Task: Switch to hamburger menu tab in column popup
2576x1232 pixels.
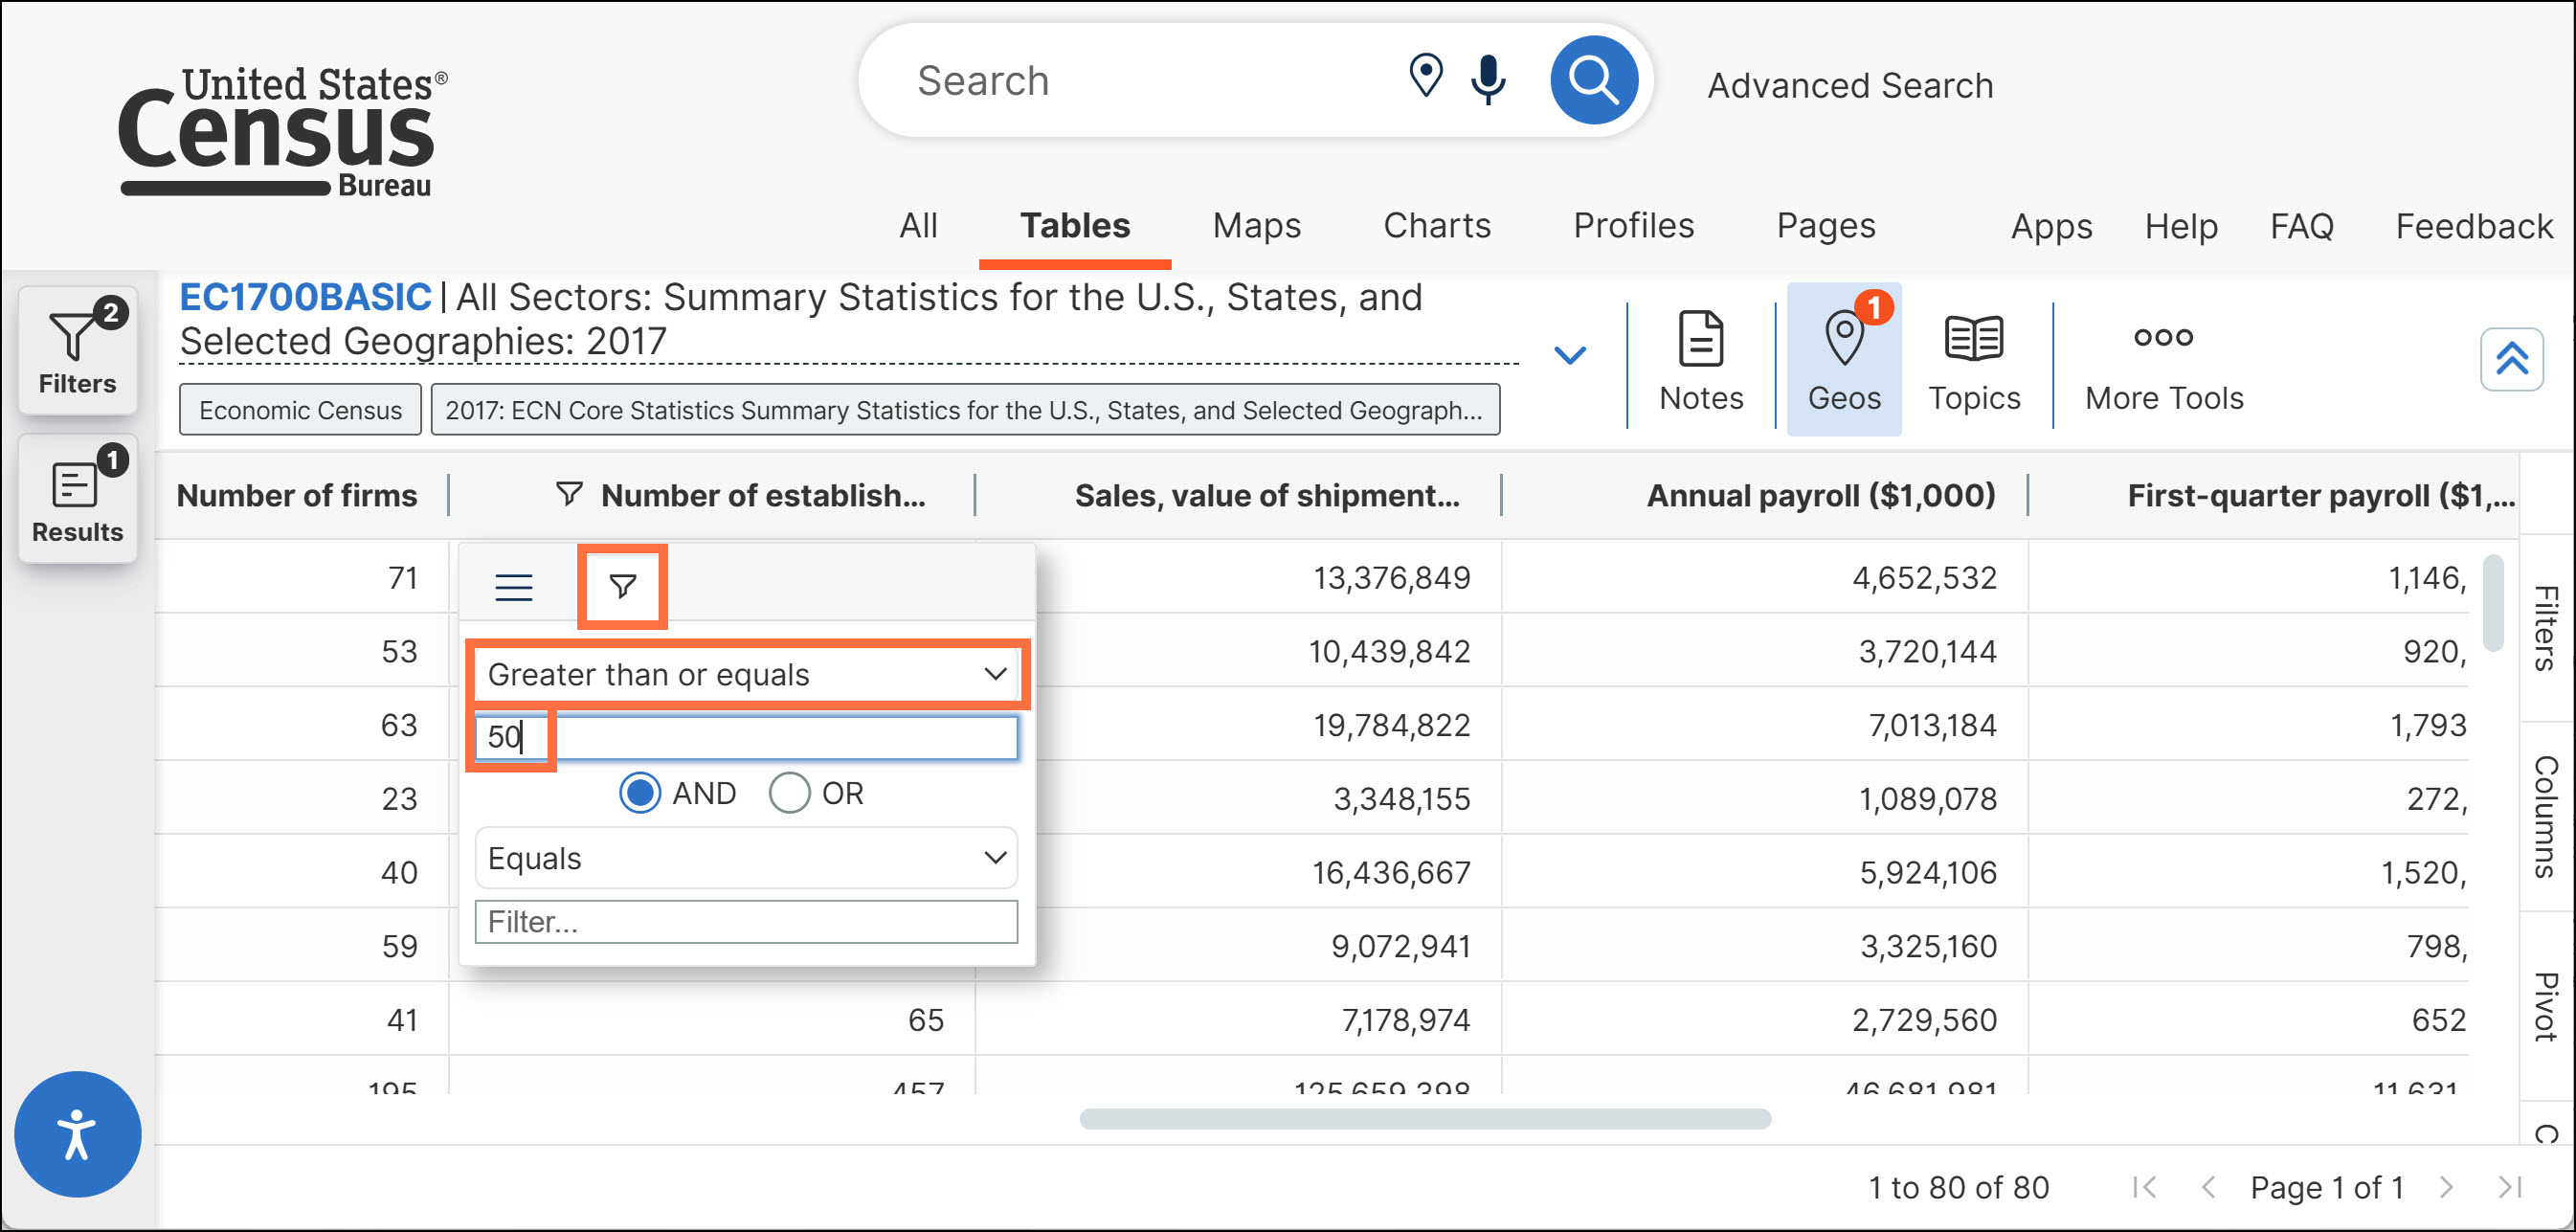Action: click(x=514, y=587)
